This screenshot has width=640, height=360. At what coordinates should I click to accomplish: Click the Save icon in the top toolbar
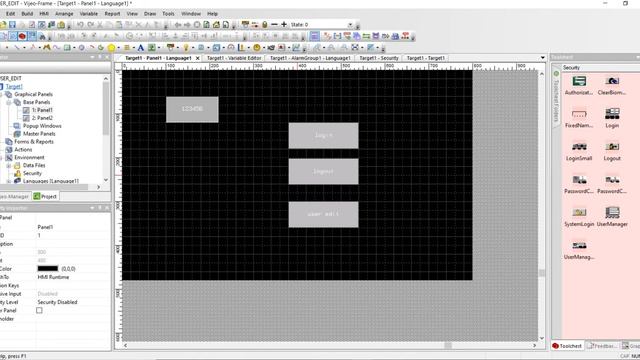(x=12, y=25)
